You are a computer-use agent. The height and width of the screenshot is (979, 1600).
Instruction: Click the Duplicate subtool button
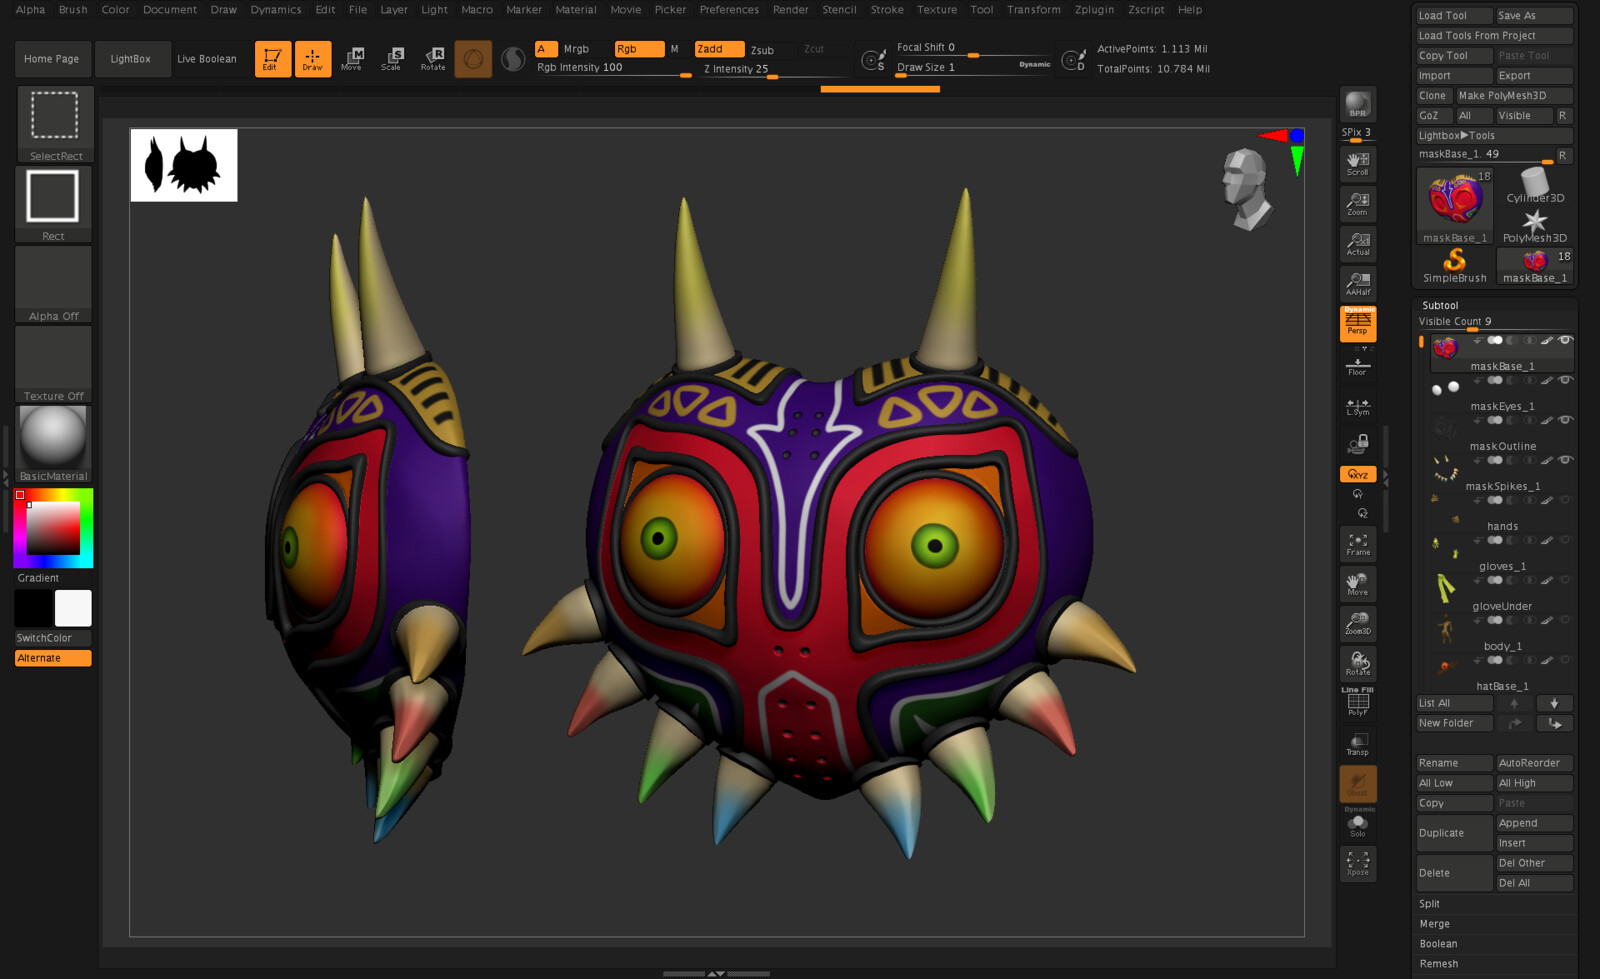click(x=1454, y=833)
